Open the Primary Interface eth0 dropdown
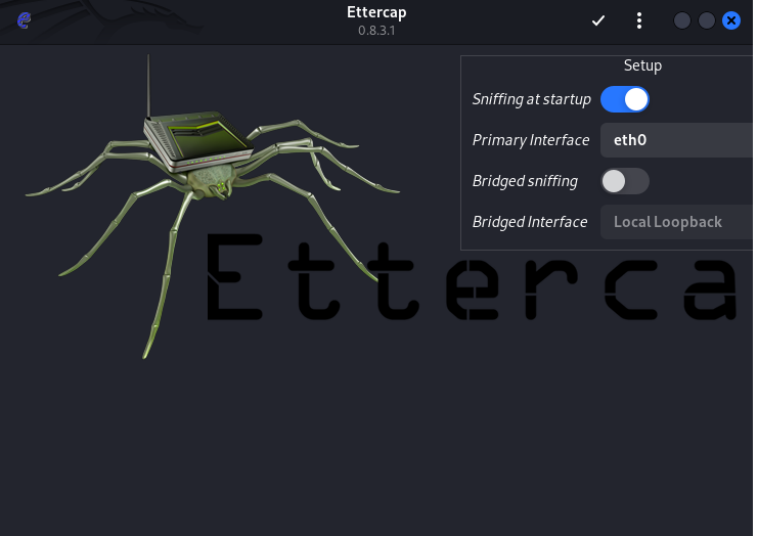The height and width of the screenshot is (536, 758). (x=677, y=140)
